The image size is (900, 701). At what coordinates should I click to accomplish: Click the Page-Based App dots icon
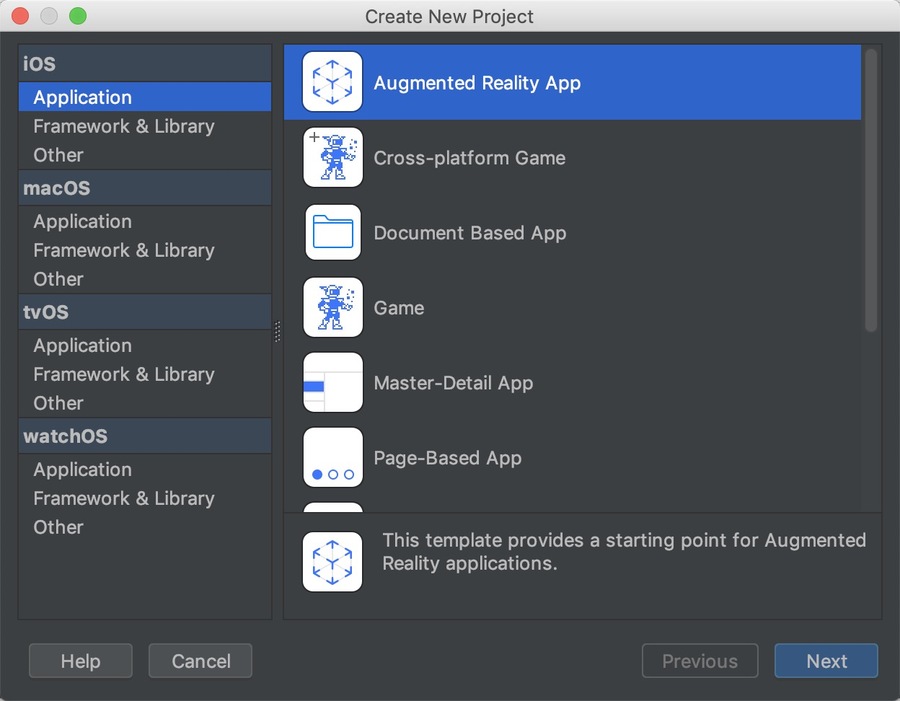pos(332,458)
